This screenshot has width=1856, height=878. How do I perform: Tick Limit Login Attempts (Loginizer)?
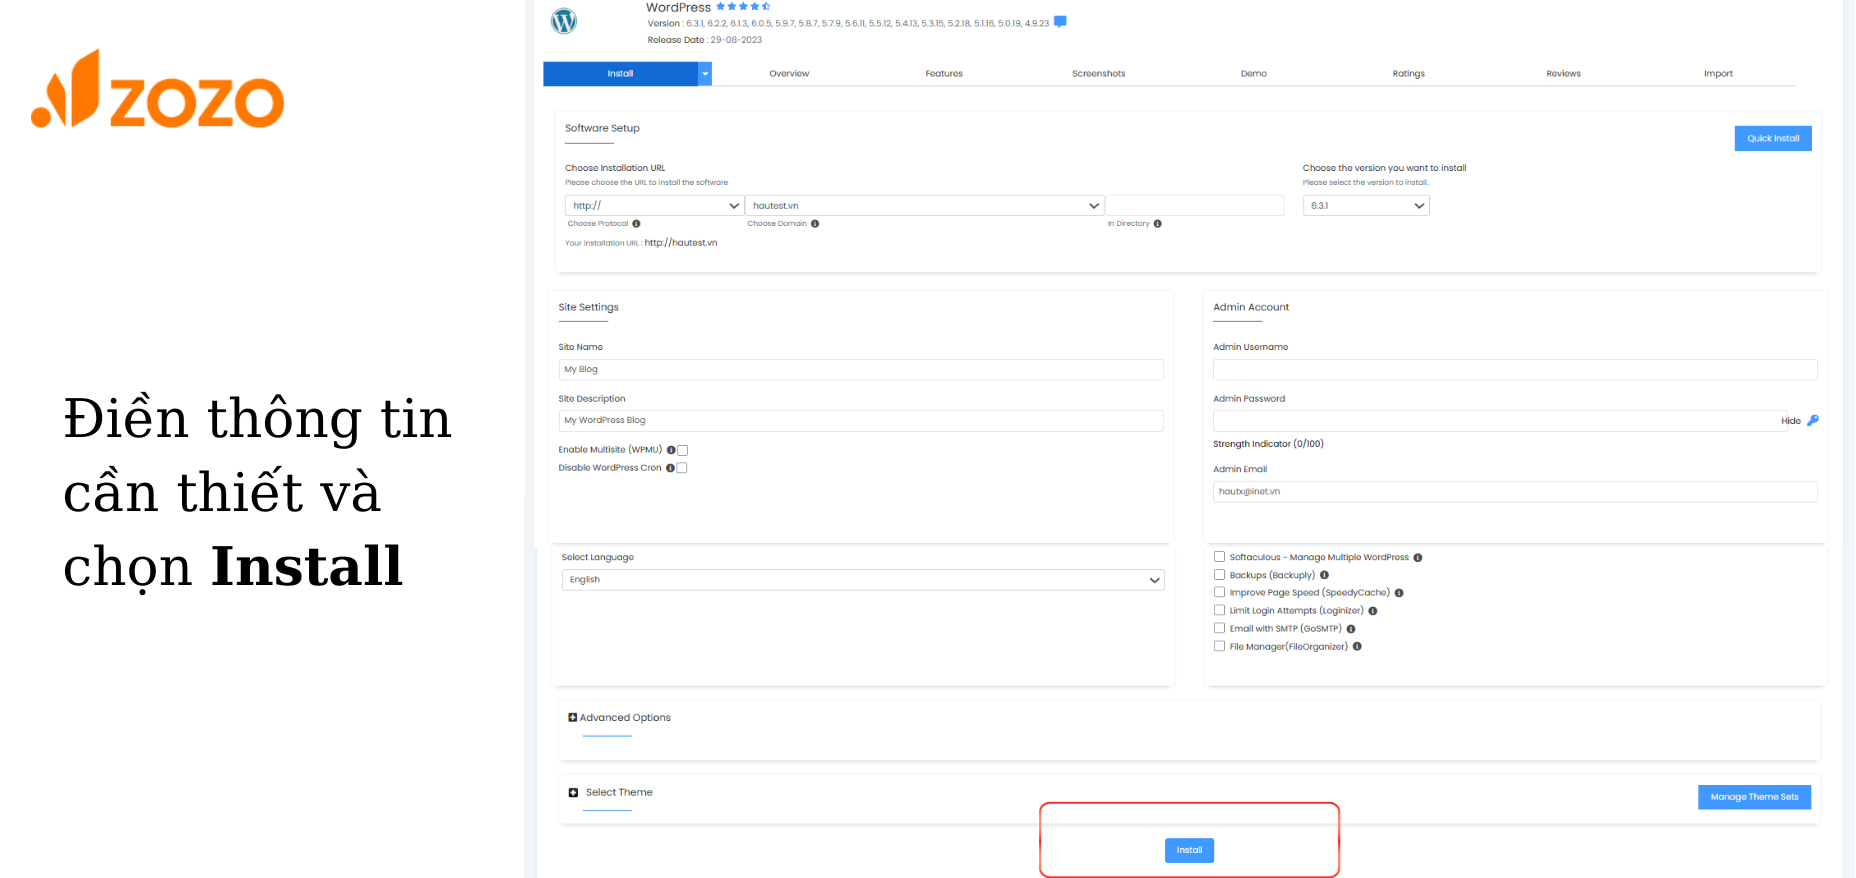point(1220,610)
